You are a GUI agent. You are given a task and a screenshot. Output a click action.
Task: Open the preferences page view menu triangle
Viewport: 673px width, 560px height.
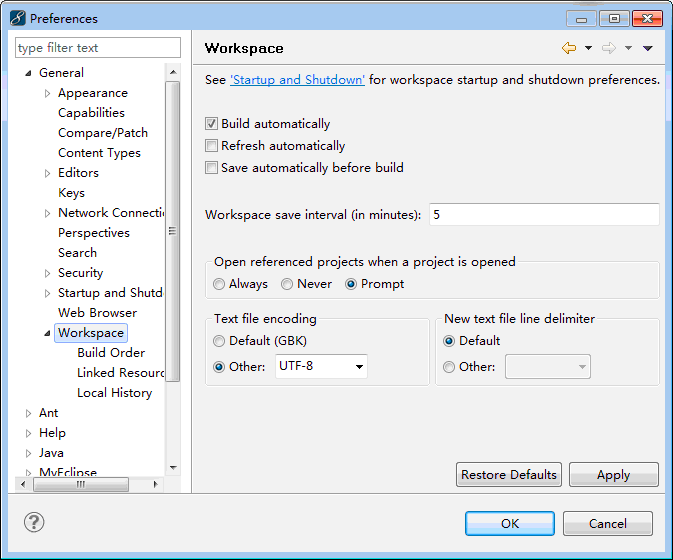click(648, 48)
